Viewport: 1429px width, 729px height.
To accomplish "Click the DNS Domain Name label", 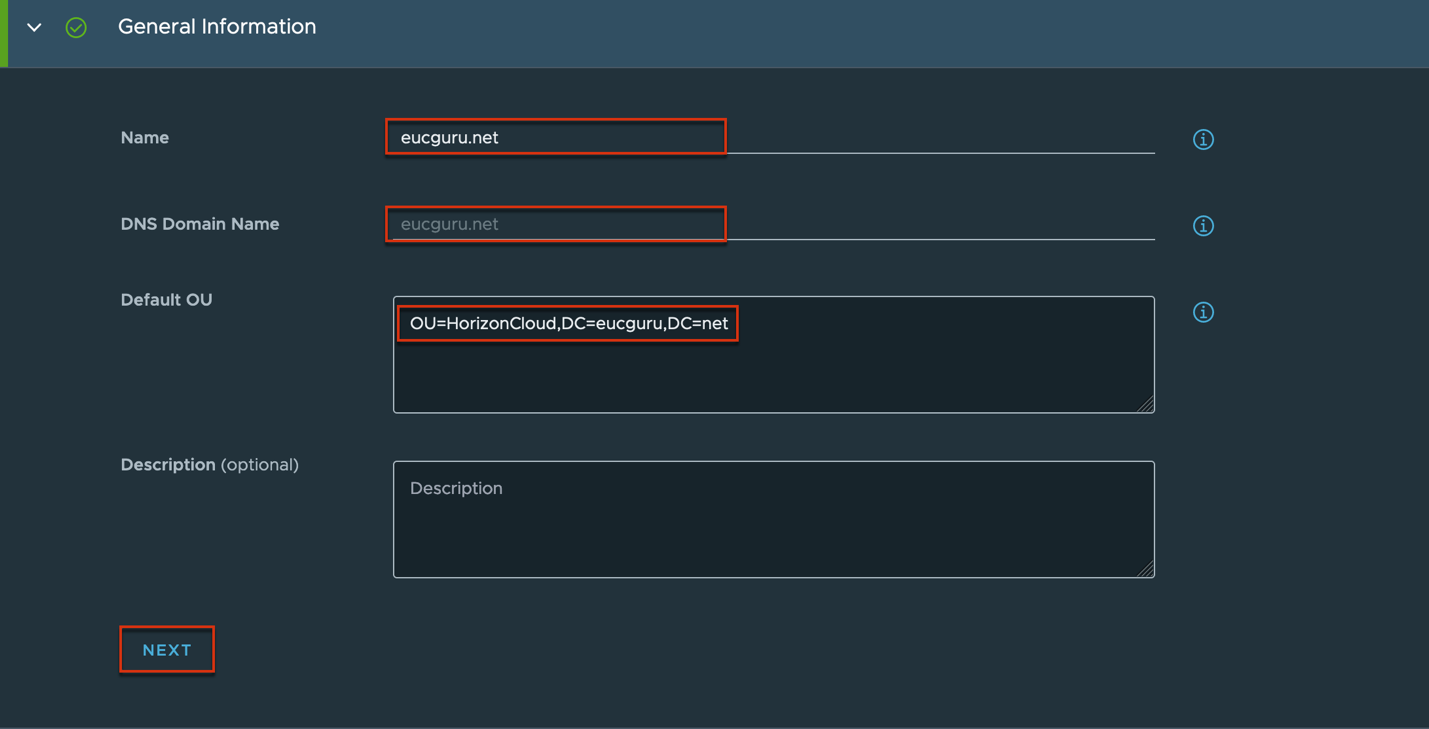I will [200, 224].
